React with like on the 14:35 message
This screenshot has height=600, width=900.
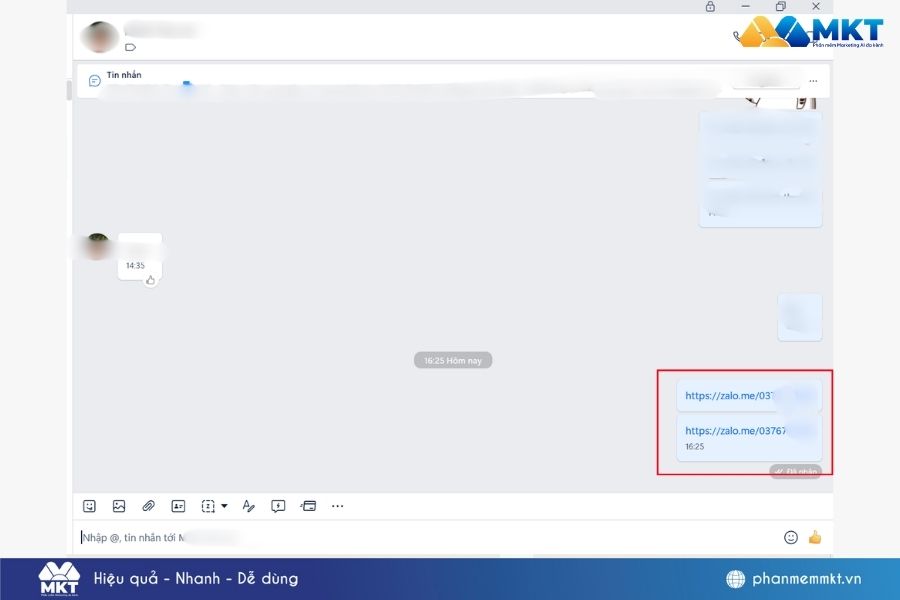pos(150,280)
